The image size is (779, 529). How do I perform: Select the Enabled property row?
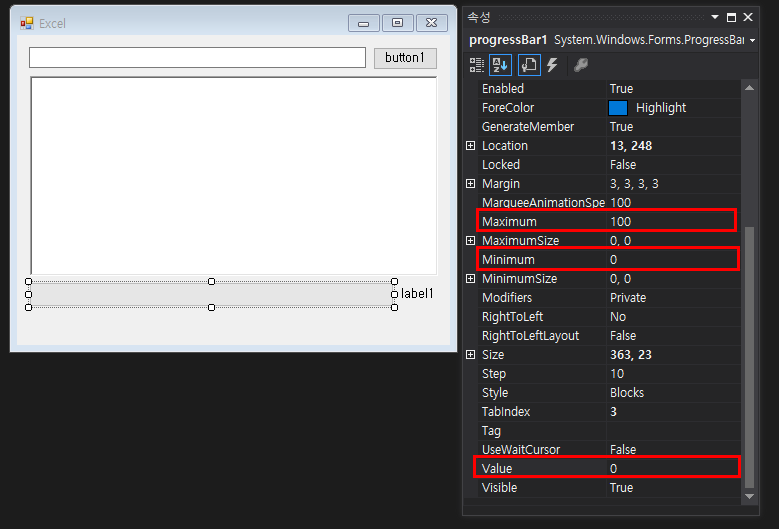(x=609, y=89)
